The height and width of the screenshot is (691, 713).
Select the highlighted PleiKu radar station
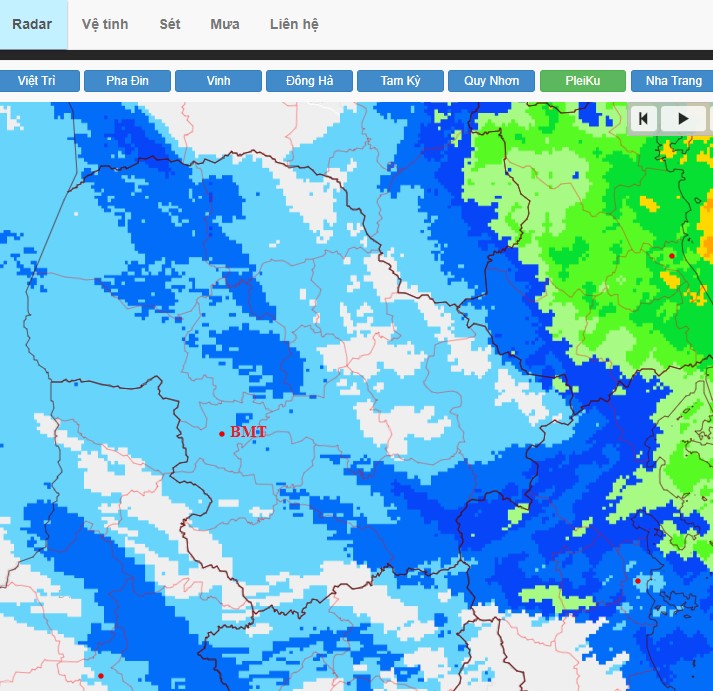(x=583, y=81)
